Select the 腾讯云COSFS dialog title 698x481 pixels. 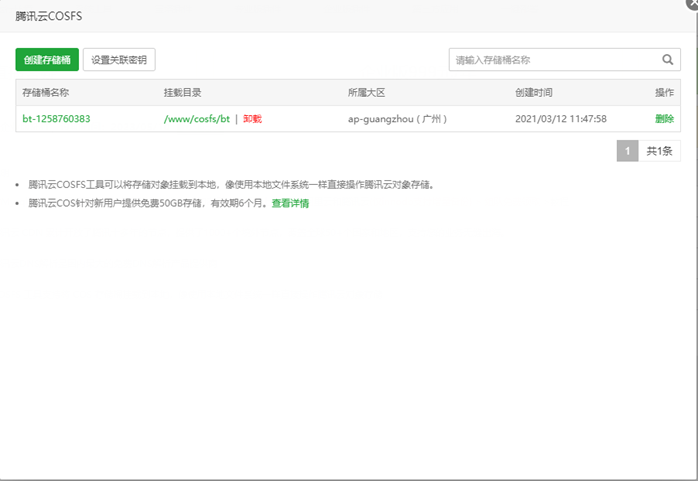[x=49, y=16]
